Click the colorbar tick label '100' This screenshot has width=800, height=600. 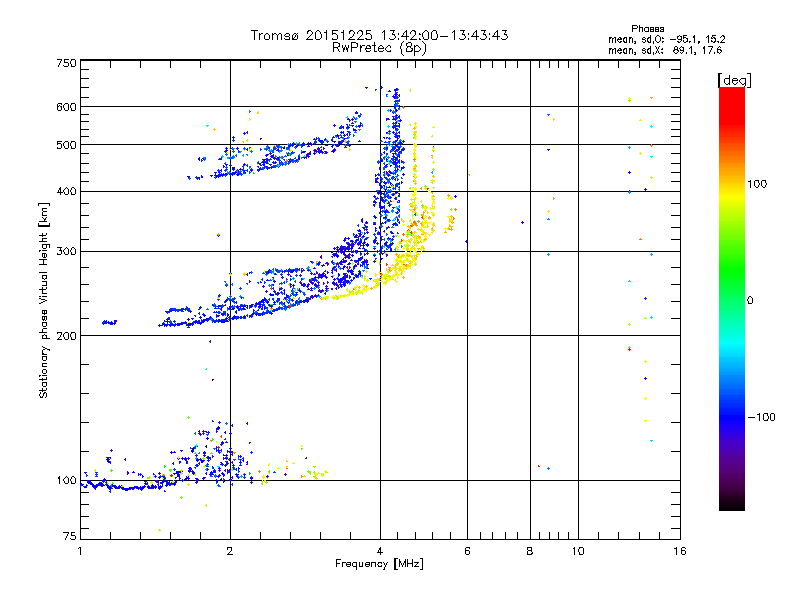pos(757,184)
